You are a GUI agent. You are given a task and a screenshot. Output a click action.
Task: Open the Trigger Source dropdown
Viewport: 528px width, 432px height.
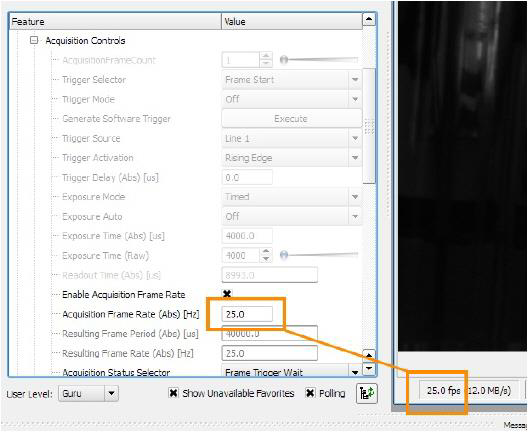pyautogui.click(x=292, y=138)
